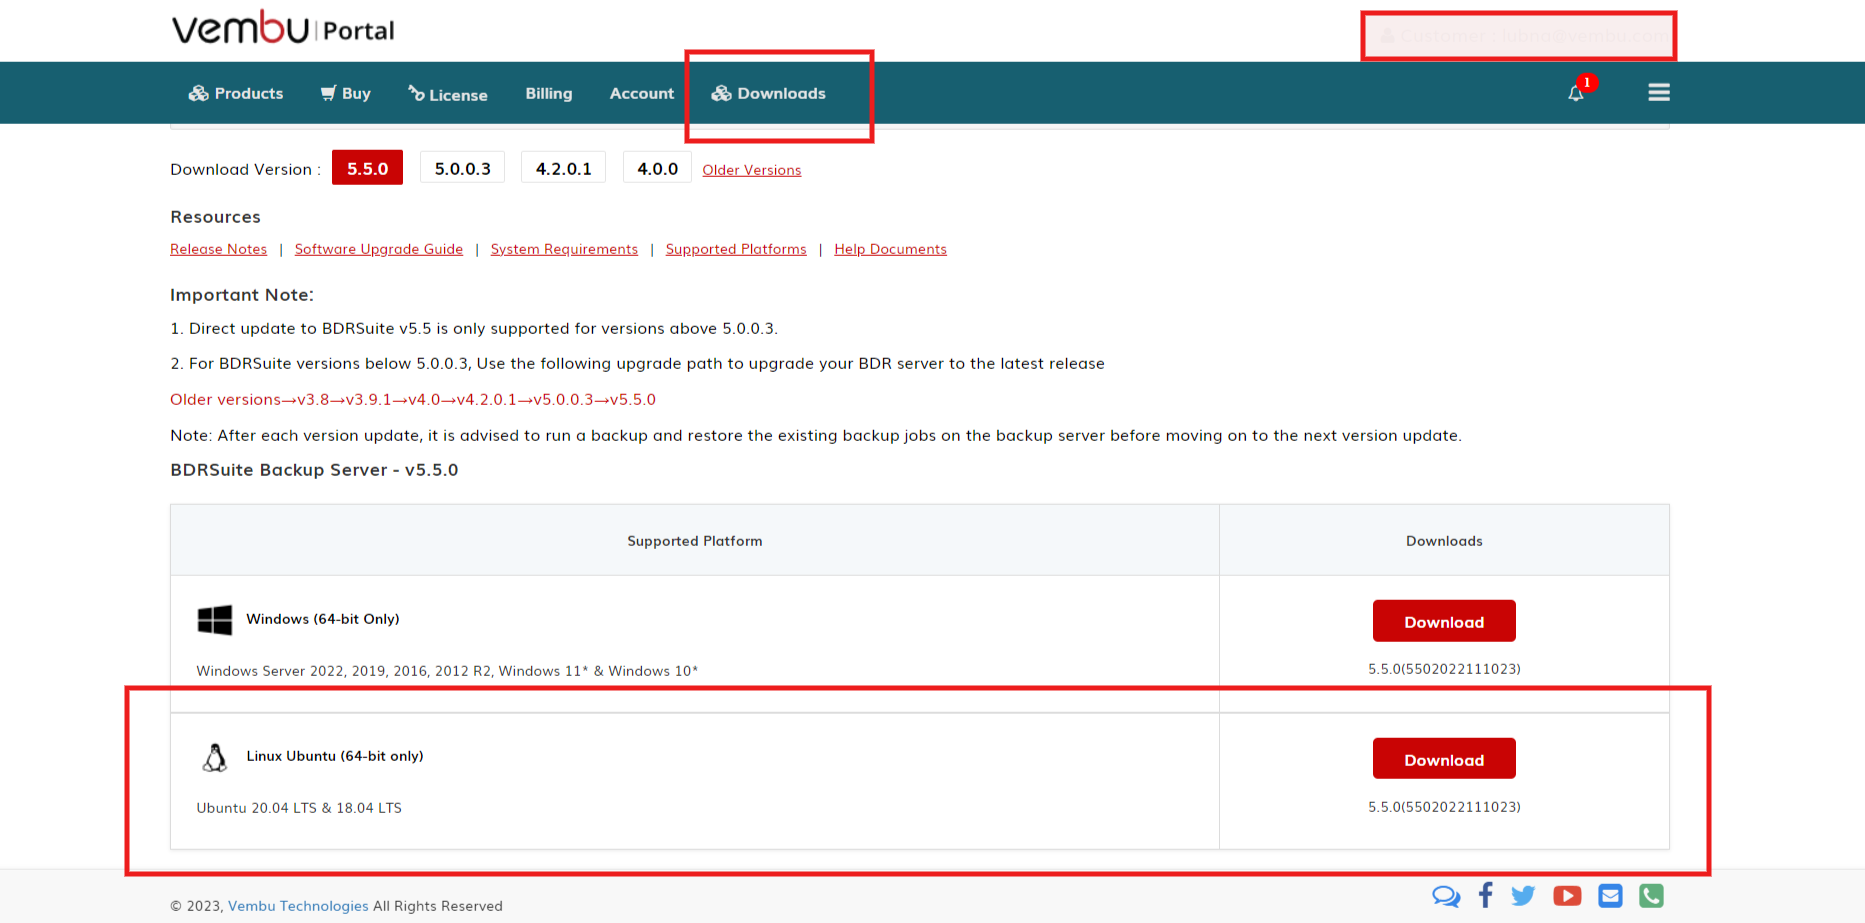Click 'Ubuntu 20.04 LTS & 18.04 LTS' text
The image size is (1865, 923).
pyautogui.click(x=299, y=808)
